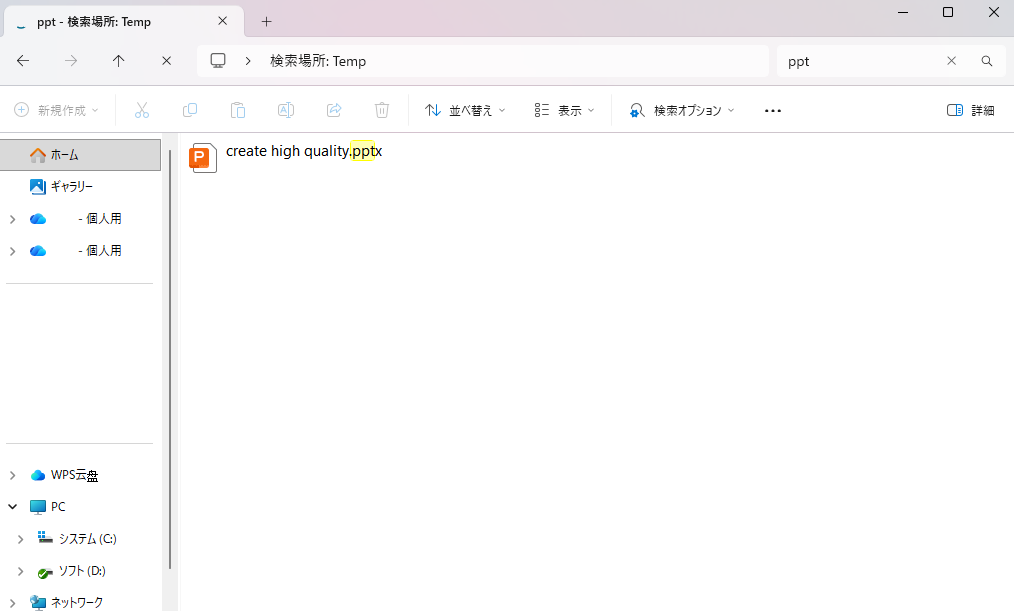
Task: Open the 検索オプション dropdown
Action: 682,110
